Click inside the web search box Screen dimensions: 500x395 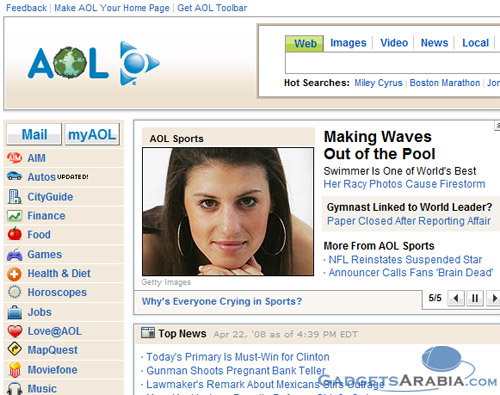pyautogui.click(x=392, y=63)
